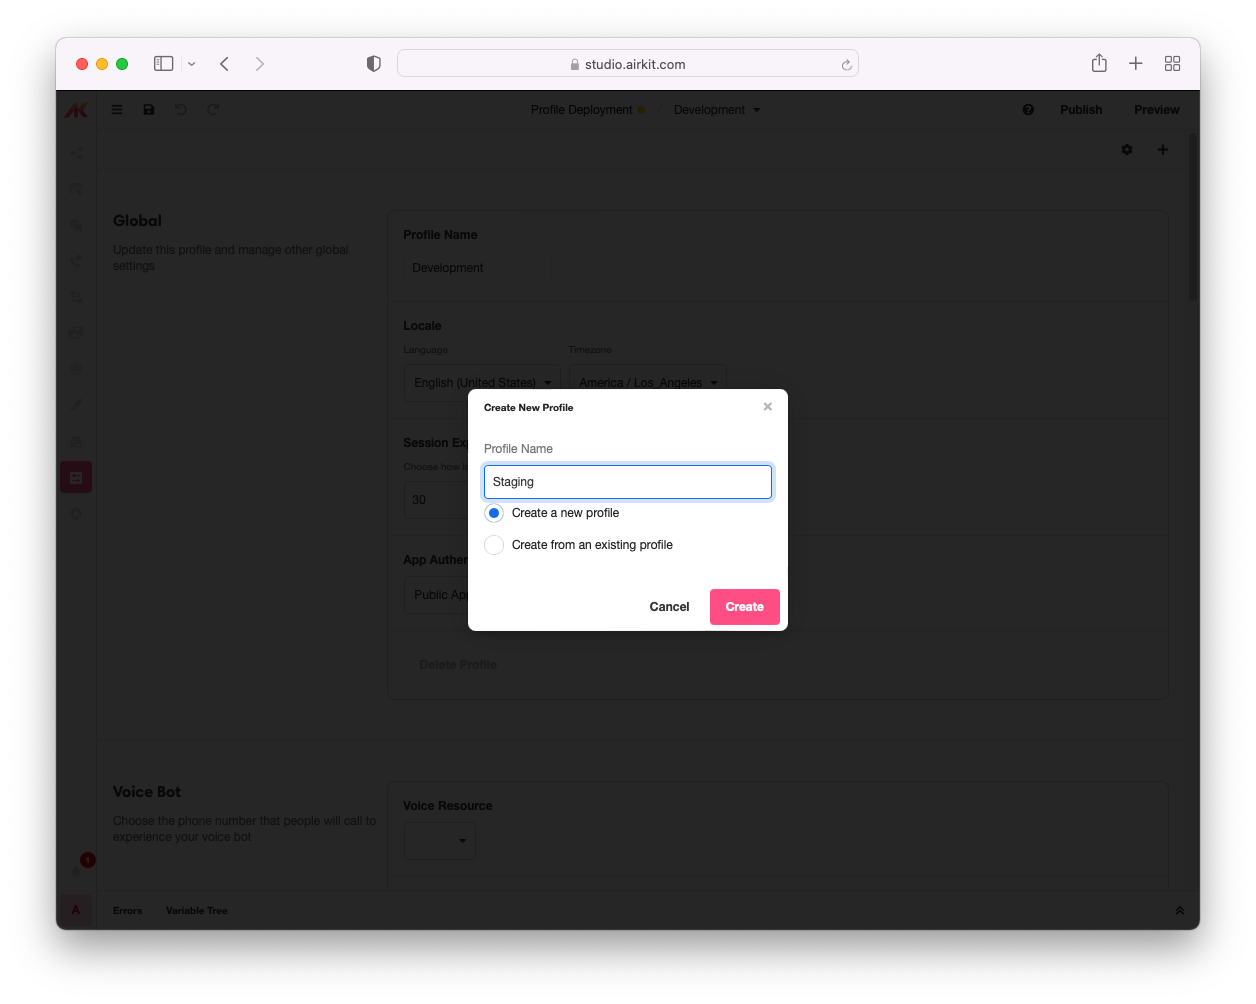Click the page scrollbar on right edge

[1193, 218]
